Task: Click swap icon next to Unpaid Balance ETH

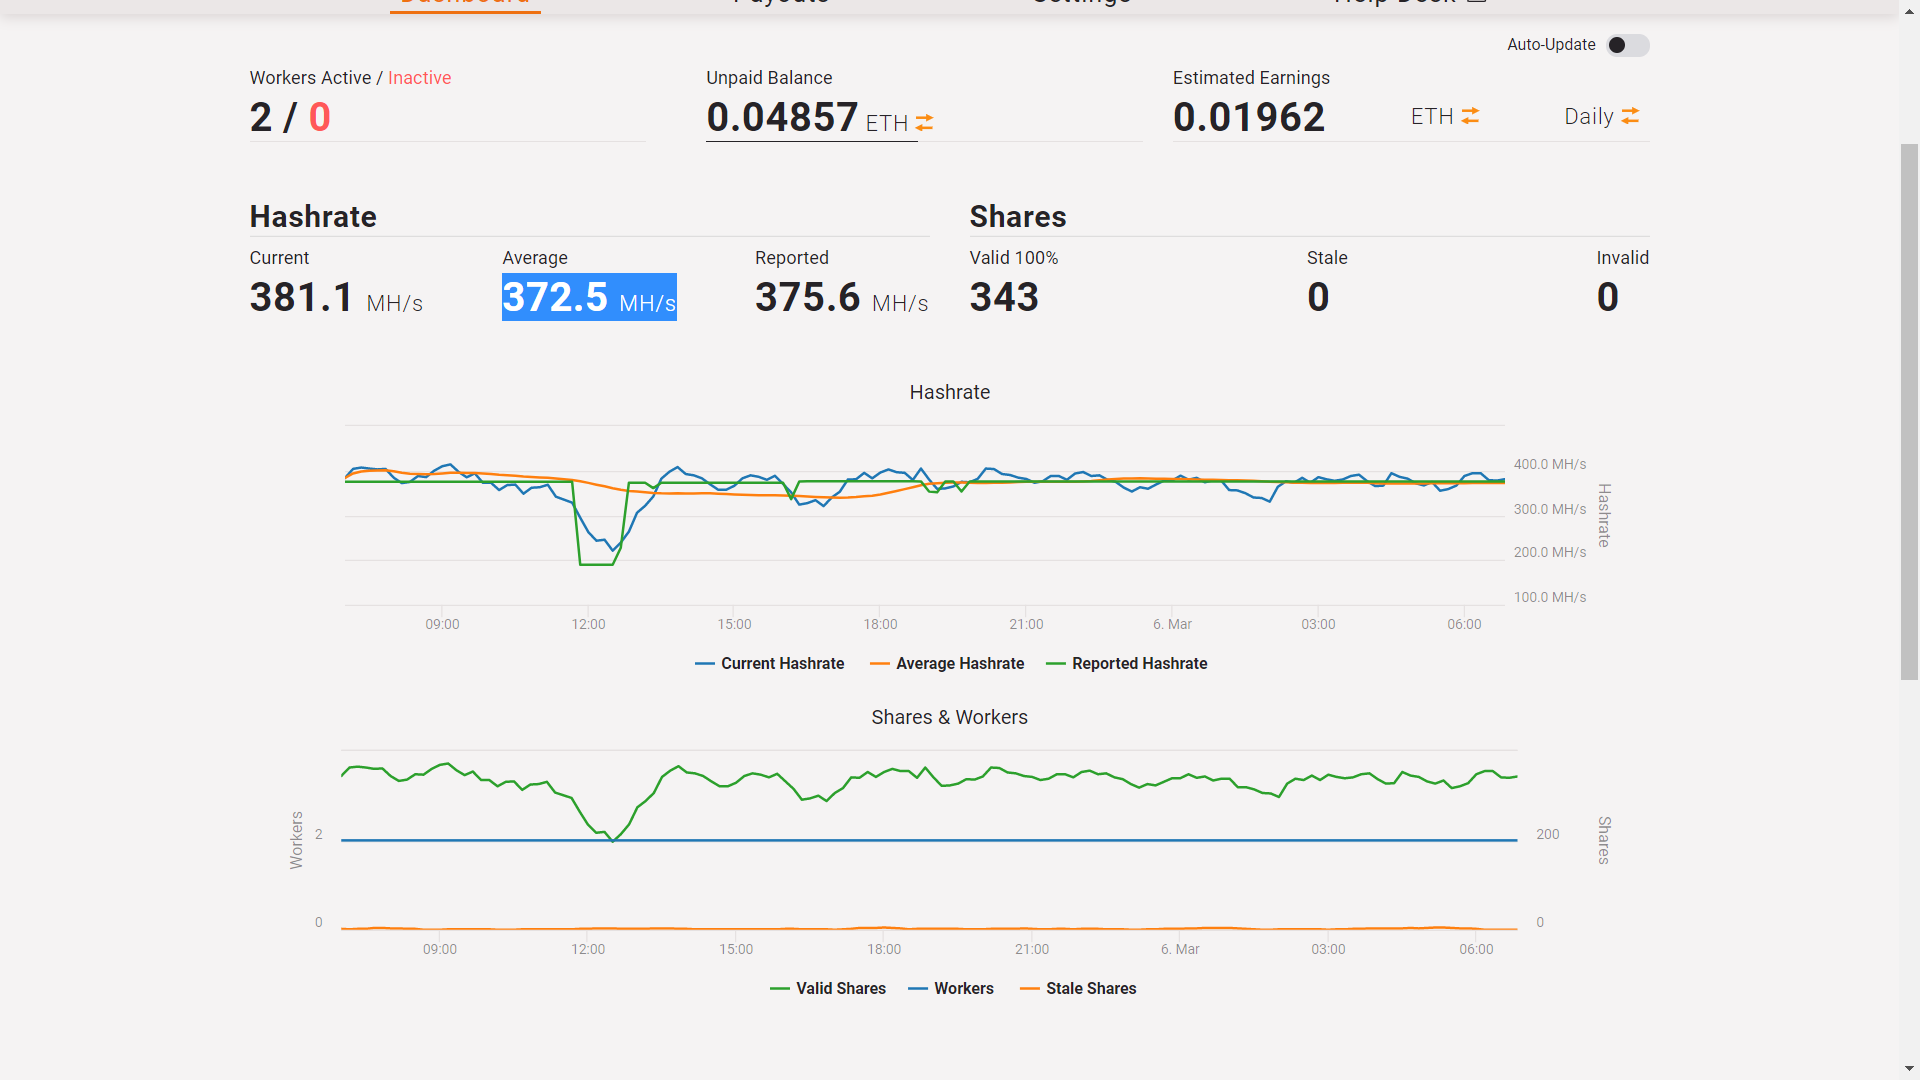Action: coord(924,122)
